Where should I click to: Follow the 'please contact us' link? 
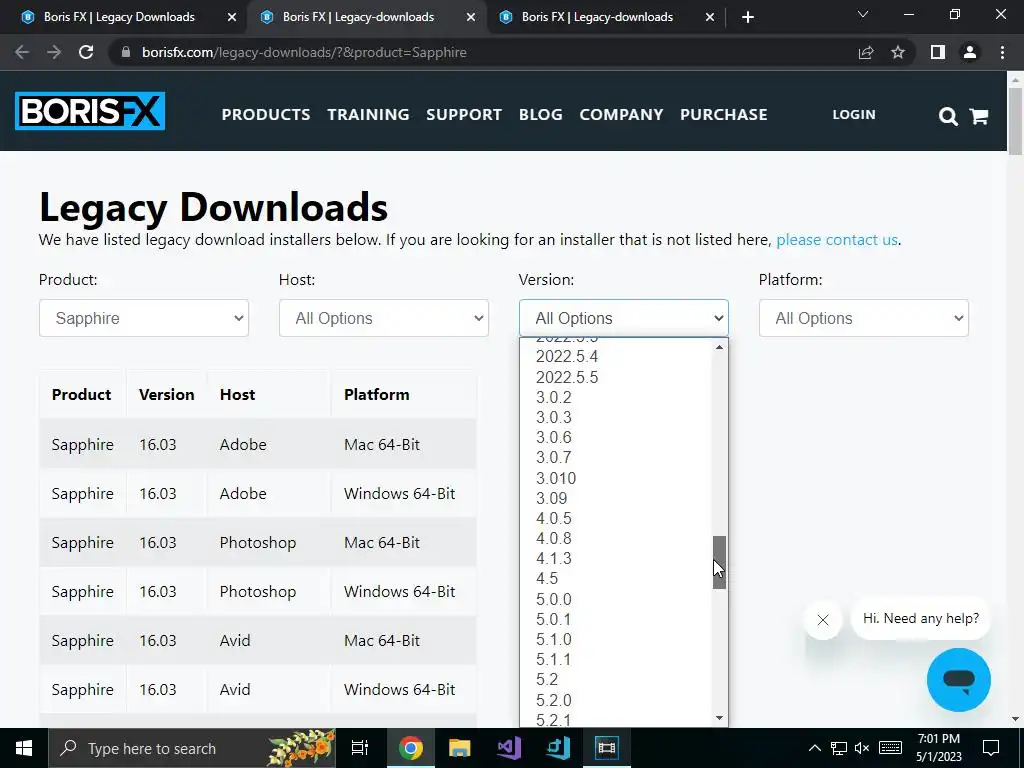837,240
